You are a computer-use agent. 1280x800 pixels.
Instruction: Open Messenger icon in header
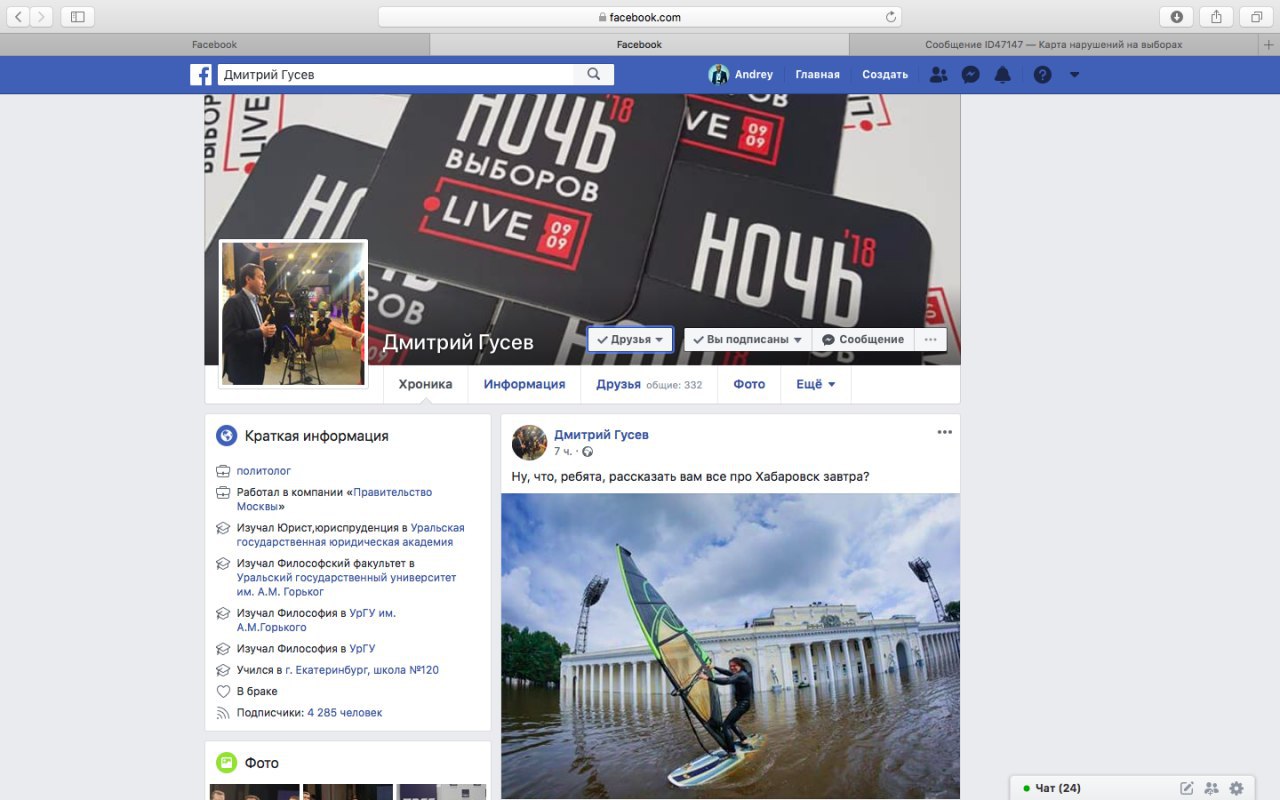[970, 74]
